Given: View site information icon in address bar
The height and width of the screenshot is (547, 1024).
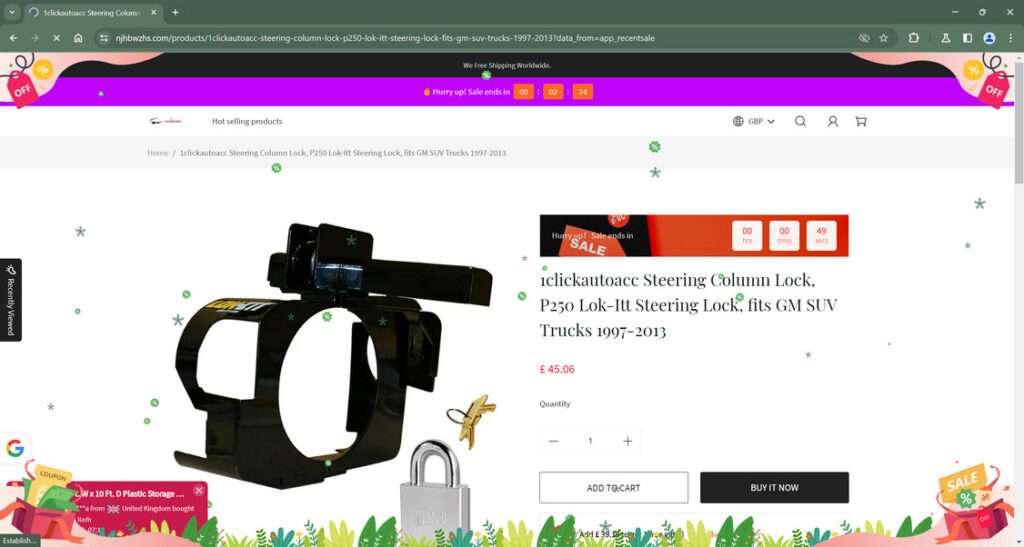Looking at the screenshot, I should pyautogui.click(x=104, y=38).
